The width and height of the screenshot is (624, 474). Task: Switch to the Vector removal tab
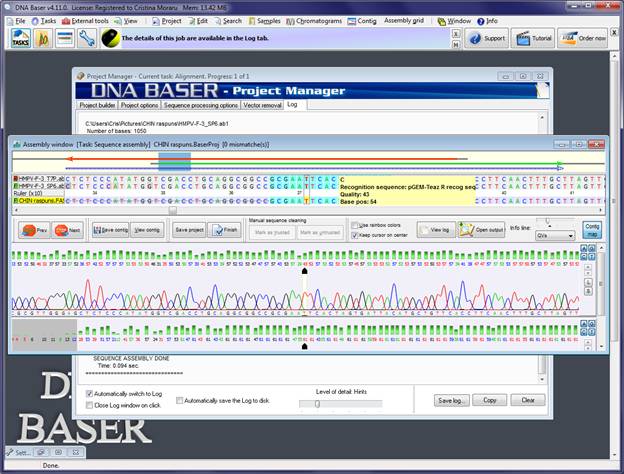click(x=262, y=105)
